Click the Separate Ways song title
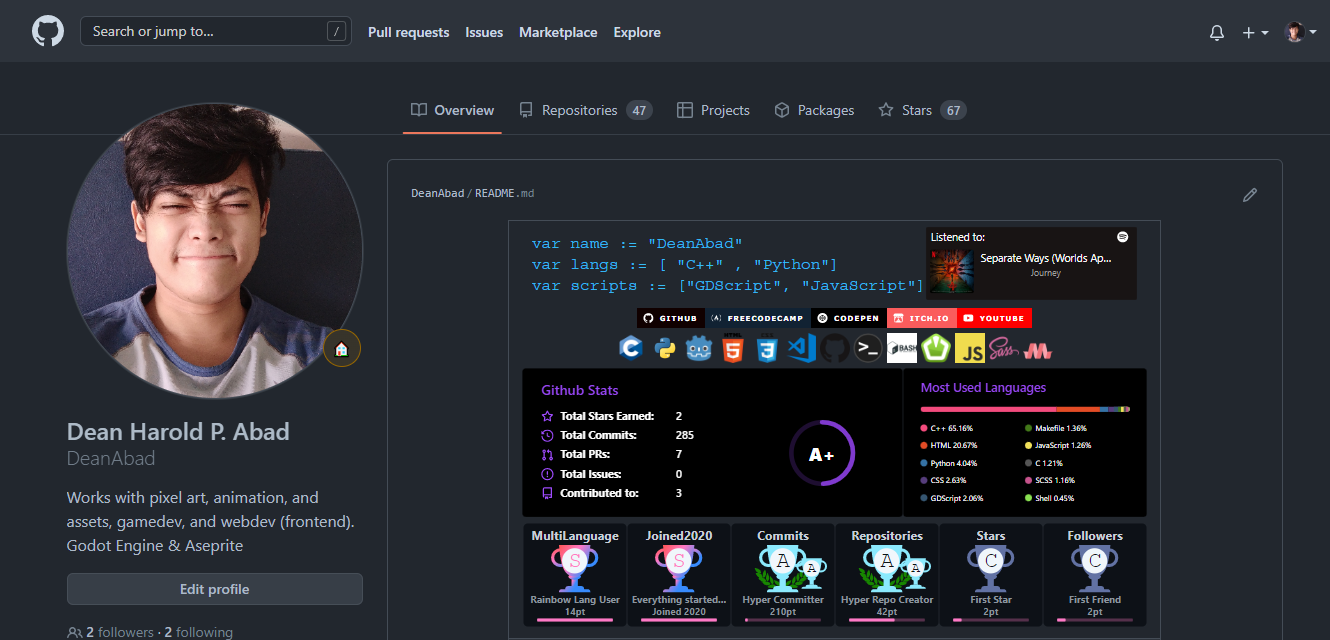The height and width of the screenshot is (640, 1330). [1046, 258]
